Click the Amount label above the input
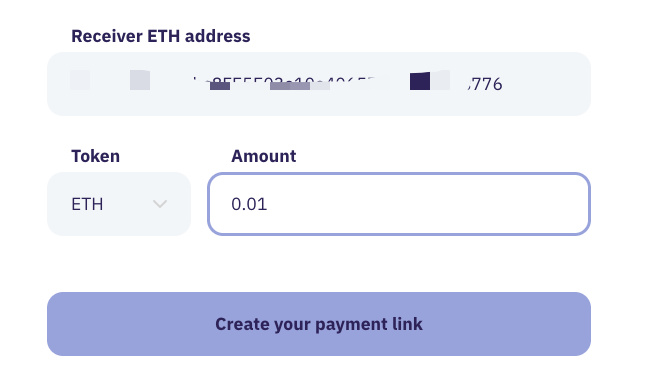This screenshot has height=380, width=661. (263, 156)
